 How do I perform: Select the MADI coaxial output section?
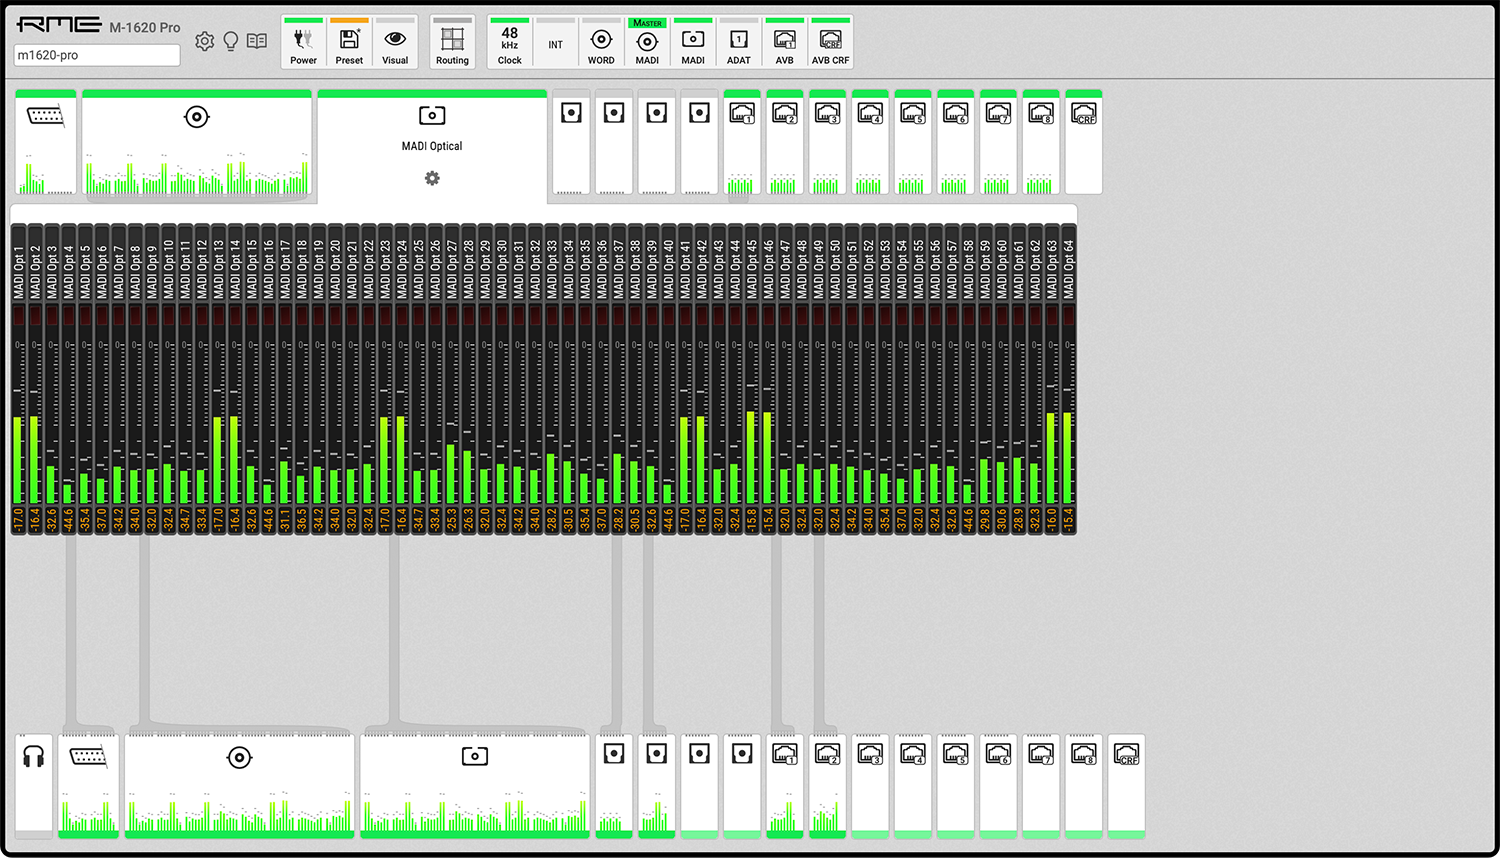click(239, 758)
